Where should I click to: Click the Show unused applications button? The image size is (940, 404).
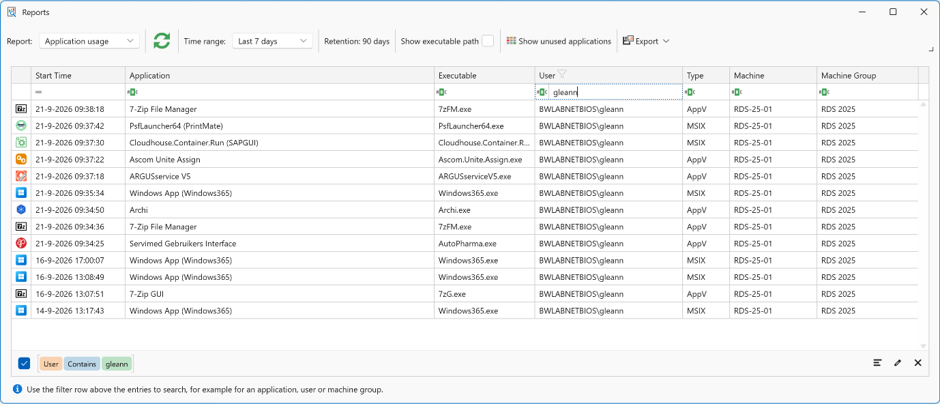point(559,41)
